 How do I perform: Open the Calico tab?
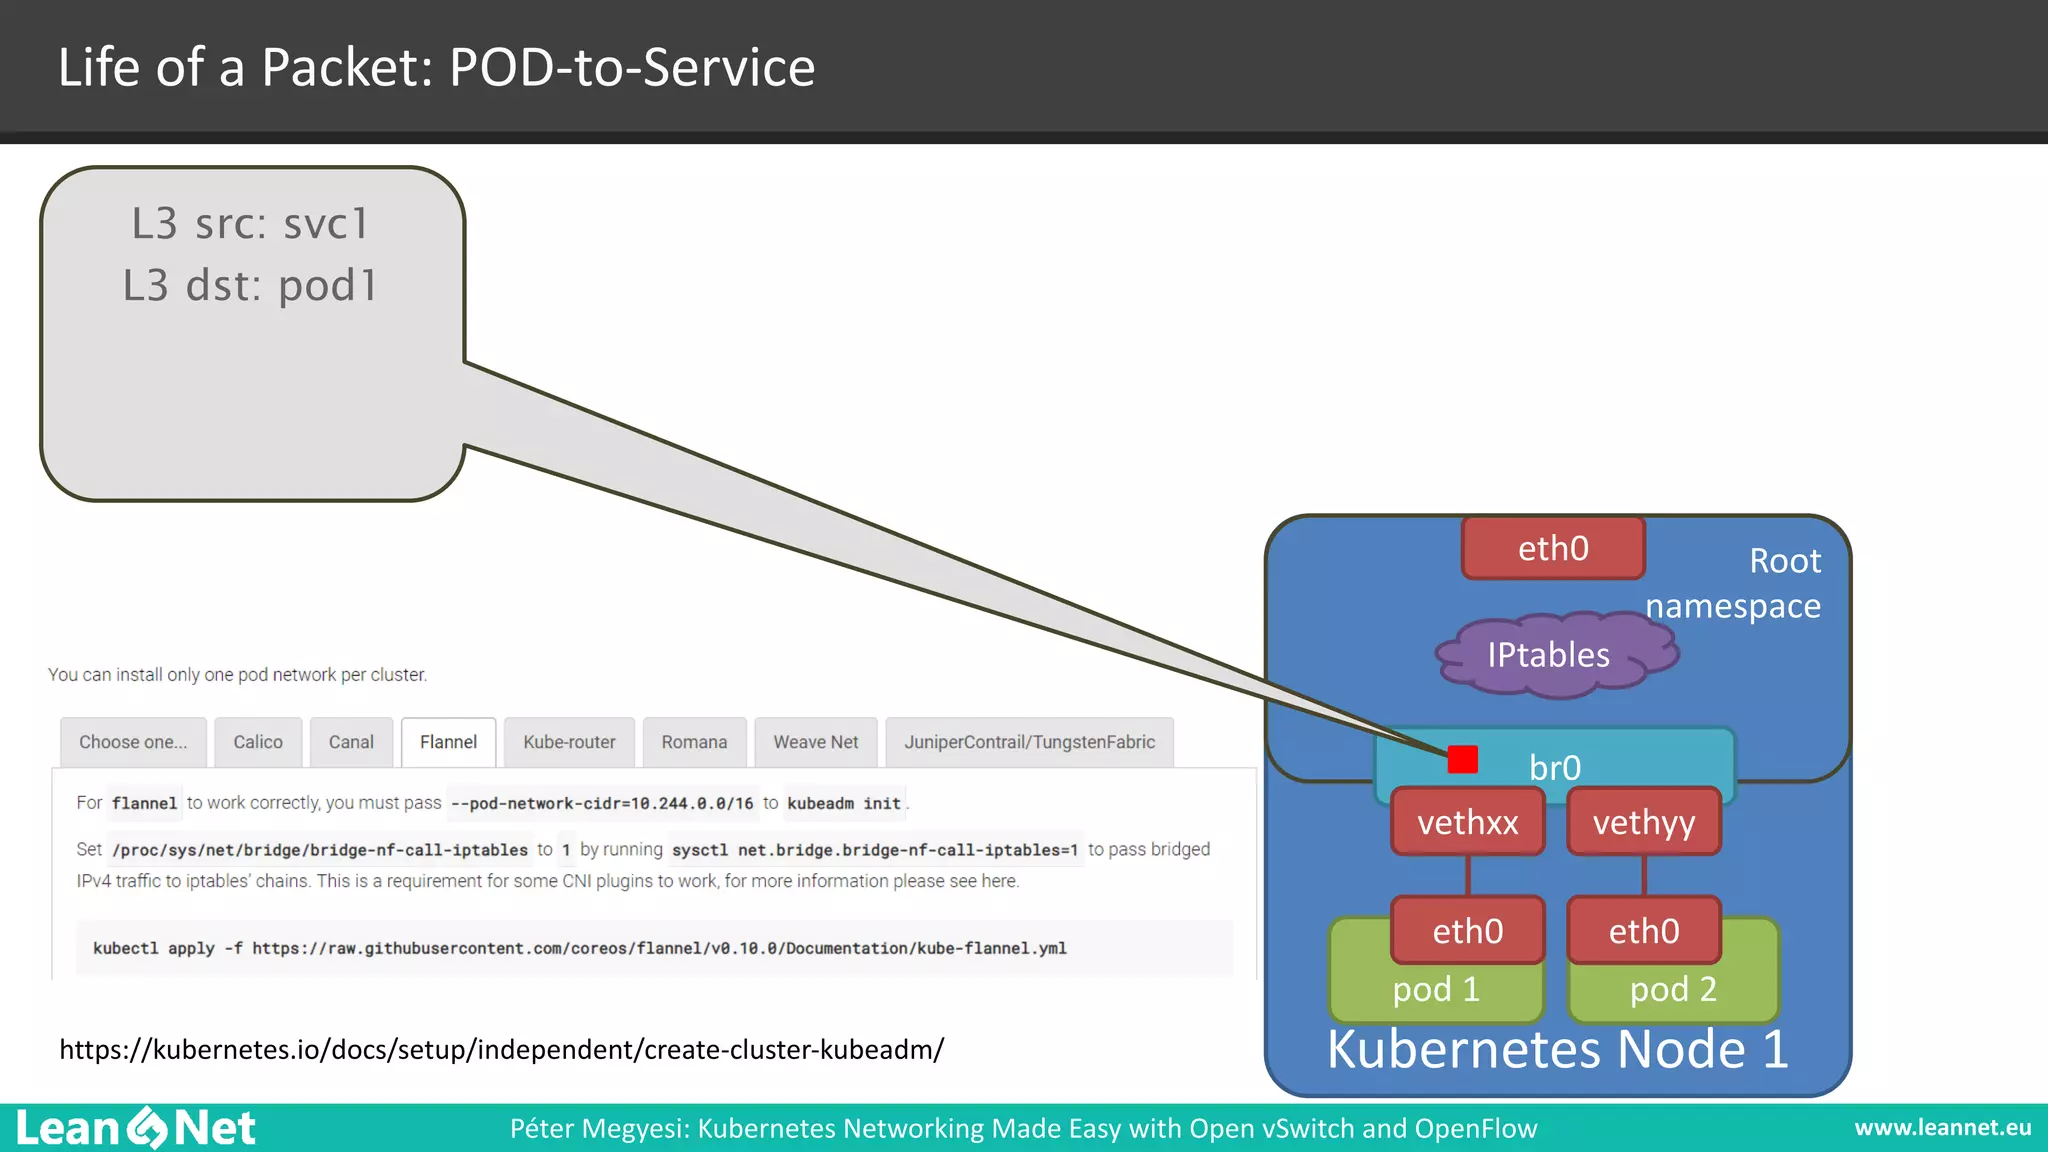(x=258, y=742)
